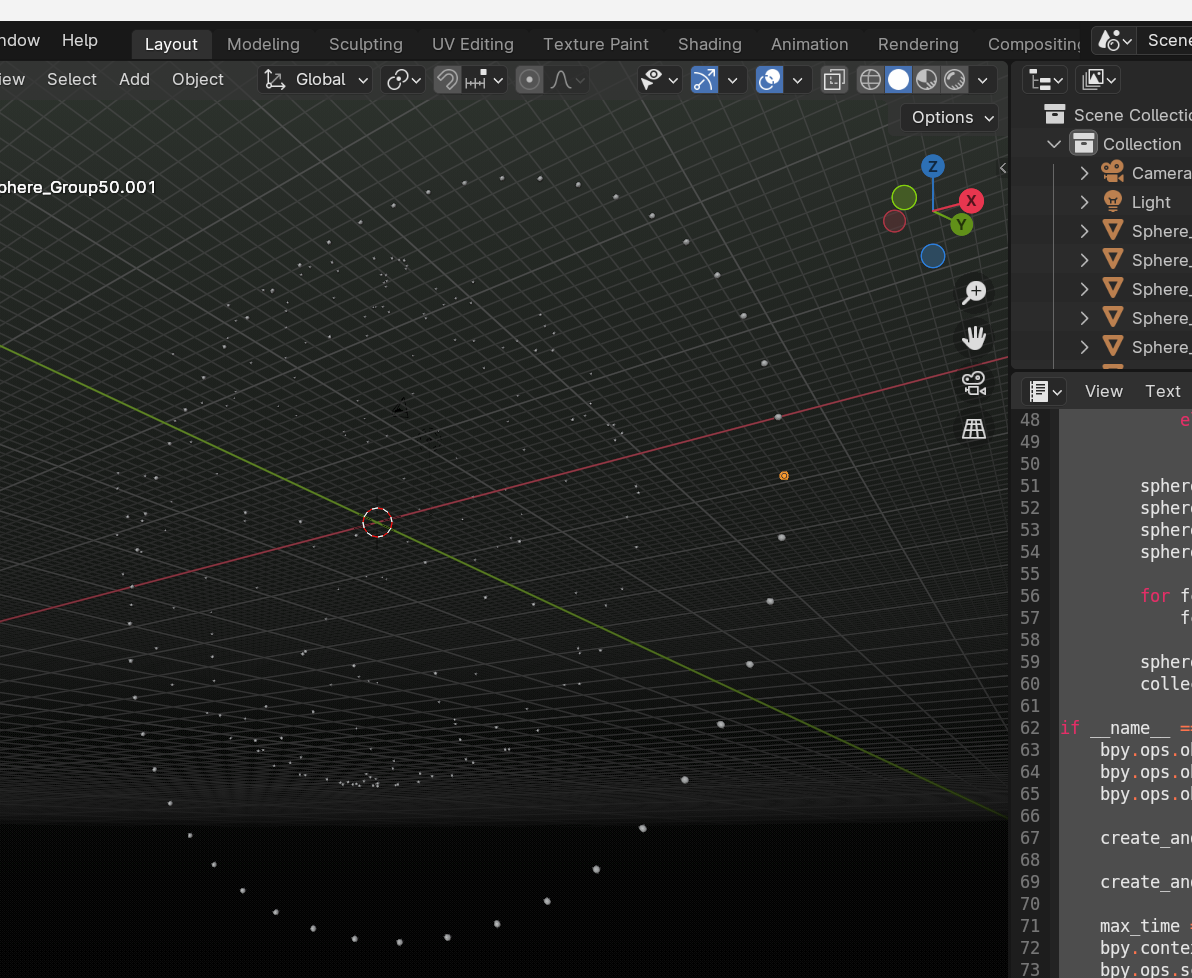
Task: Expand the Light item in Outliner
Action: (x=1085, y=202)
